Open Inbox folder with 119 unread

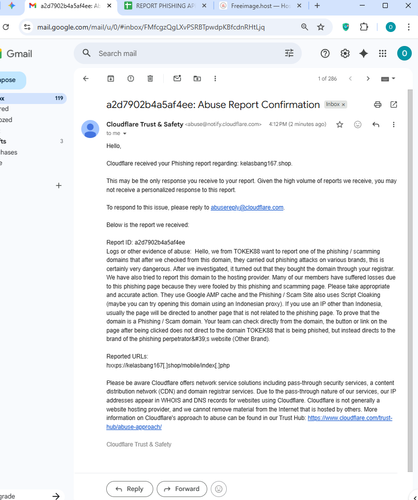tap(33, 98)
